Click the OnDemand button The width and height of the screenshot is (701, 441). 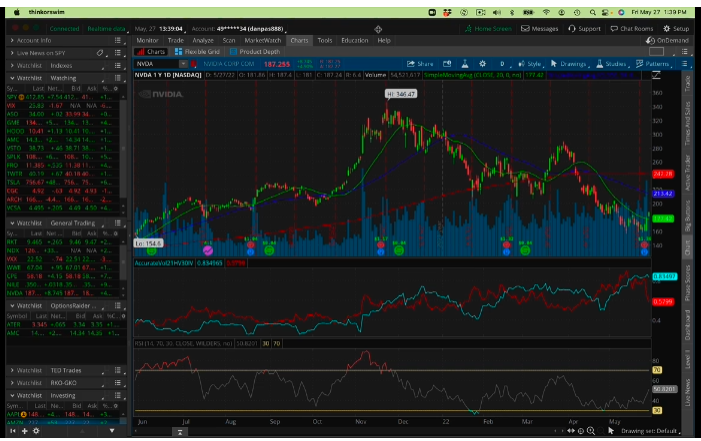[x=667, y=40]
